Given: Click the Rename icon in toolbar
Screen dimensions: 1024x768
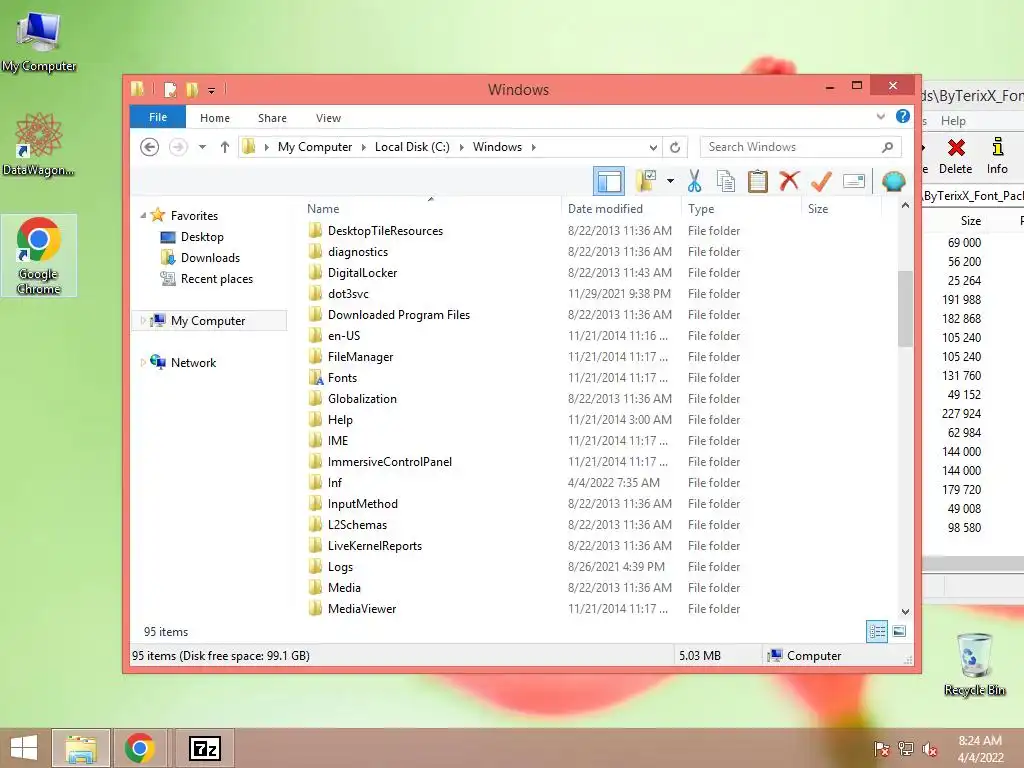Looking at the screenshot, I should tap(854, 181).
